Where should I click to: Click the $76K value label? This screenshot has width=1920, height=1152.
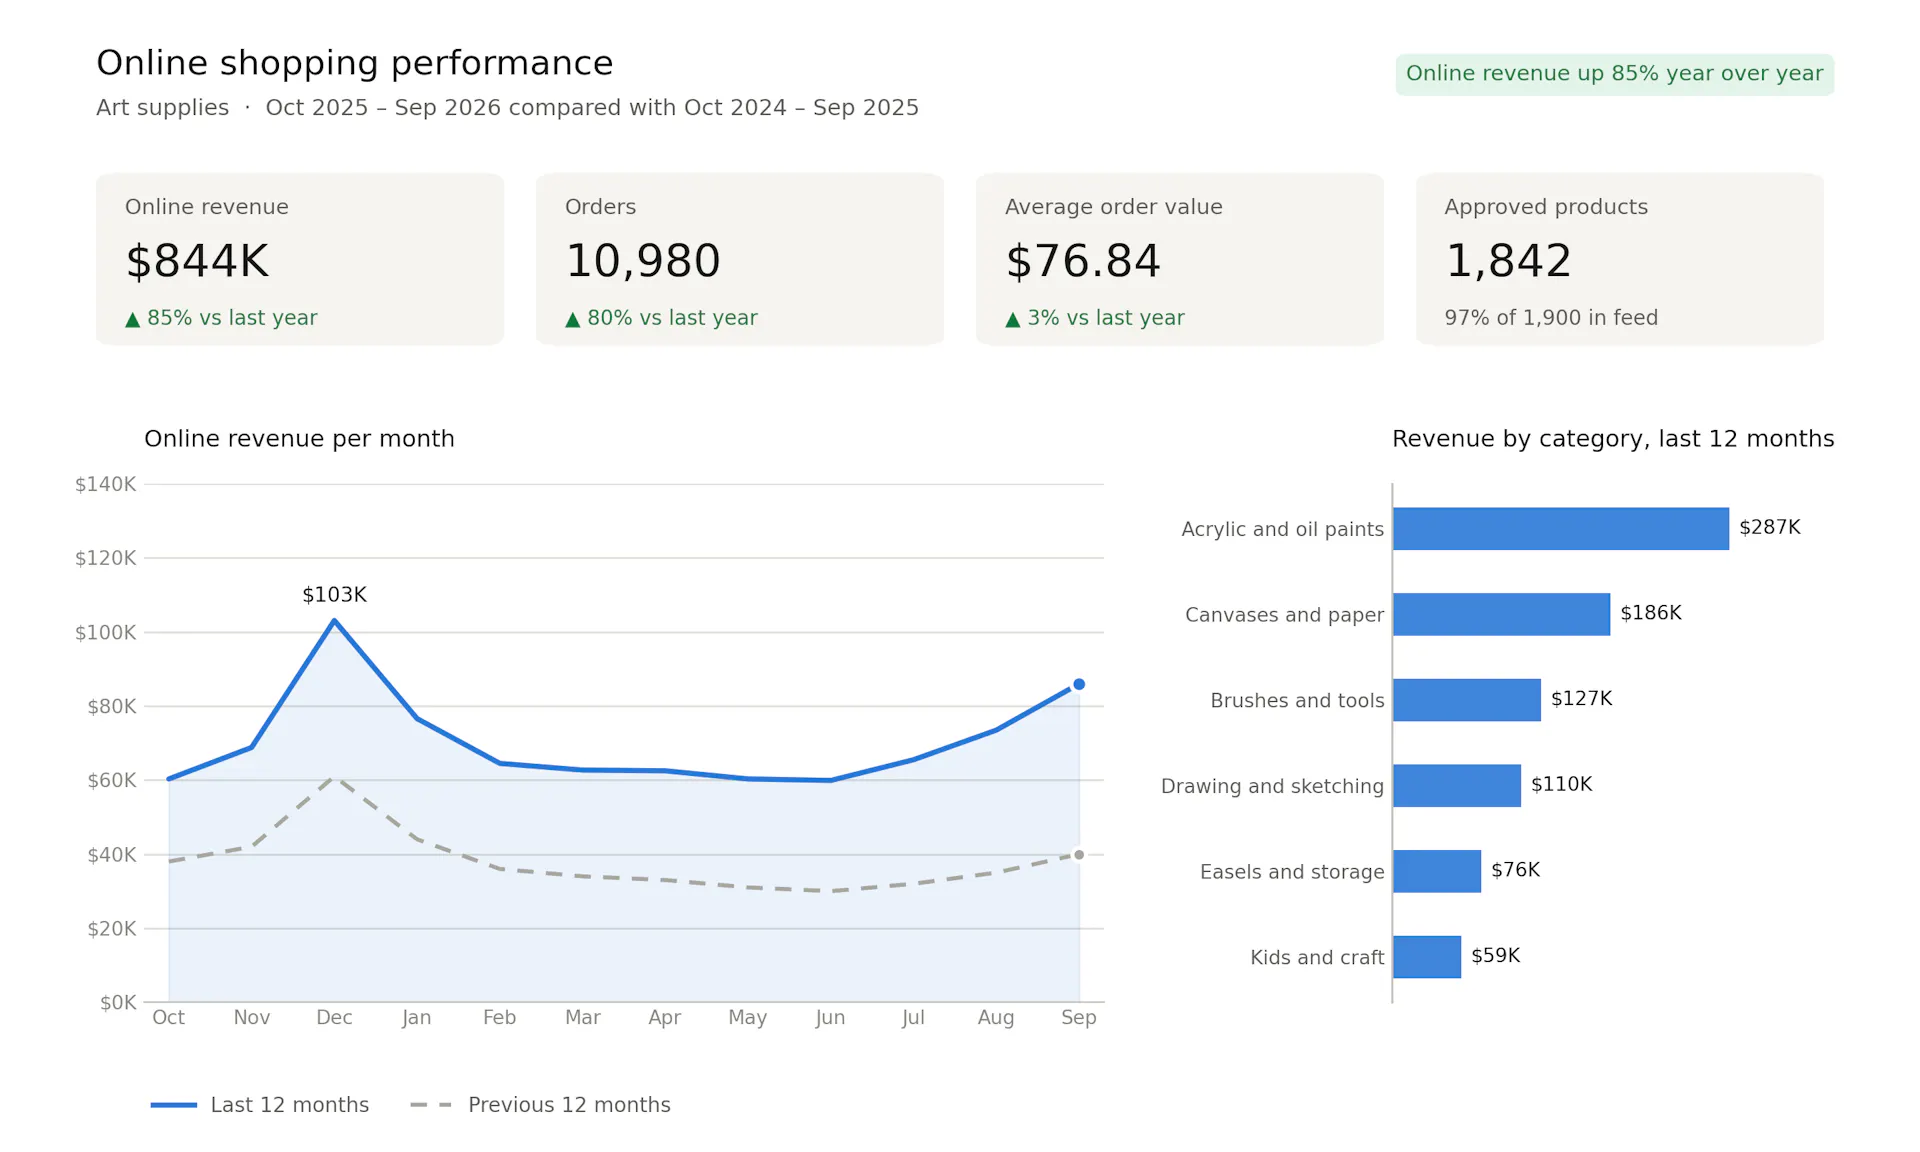(x=1516, y=870)
